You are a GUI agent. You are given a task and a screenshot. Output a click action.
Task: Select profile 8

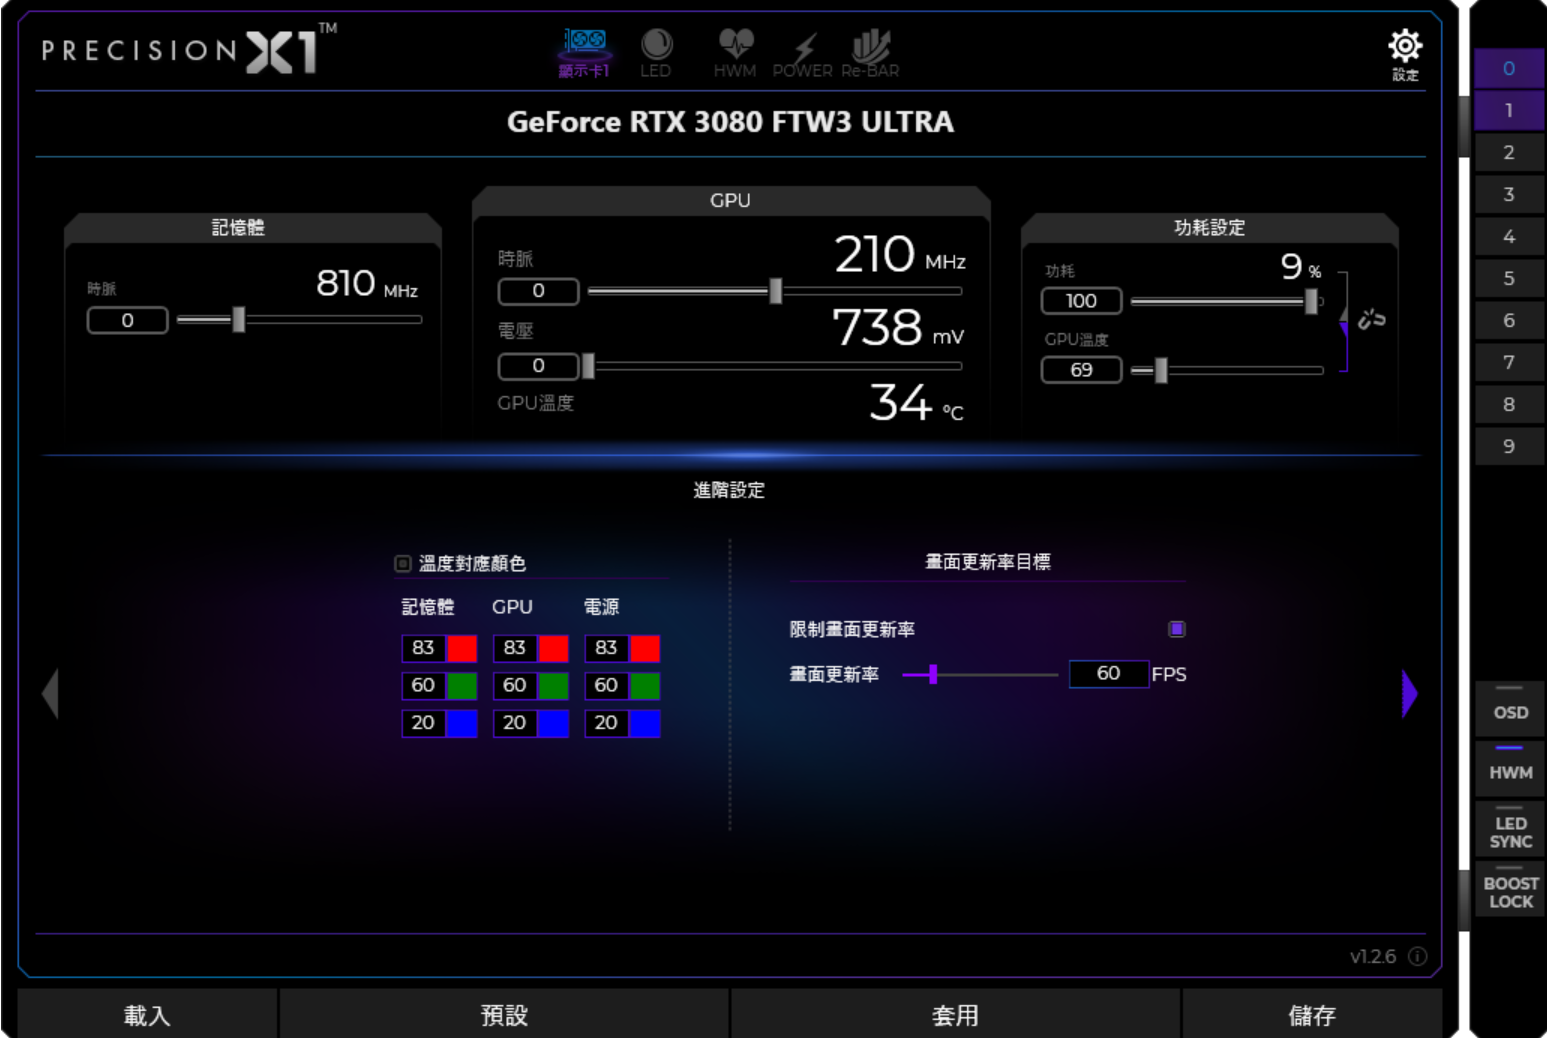click(1509, 404)
